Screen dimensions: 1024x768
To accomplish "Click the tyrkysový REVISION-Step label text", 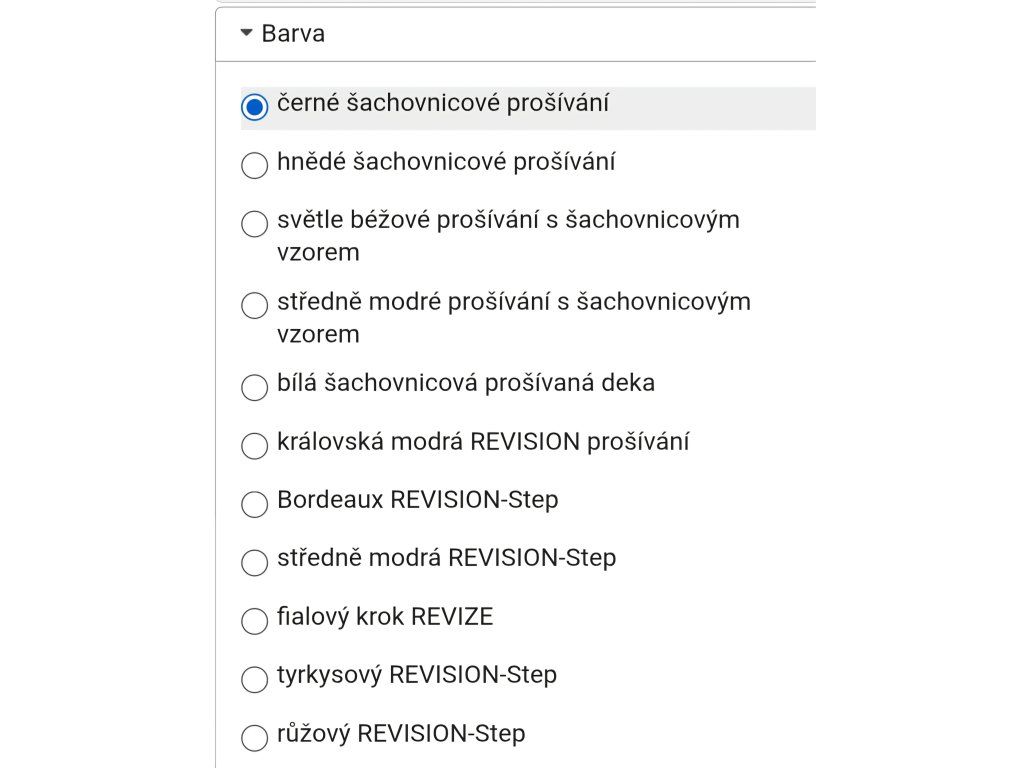I will [x=417, y=675].
